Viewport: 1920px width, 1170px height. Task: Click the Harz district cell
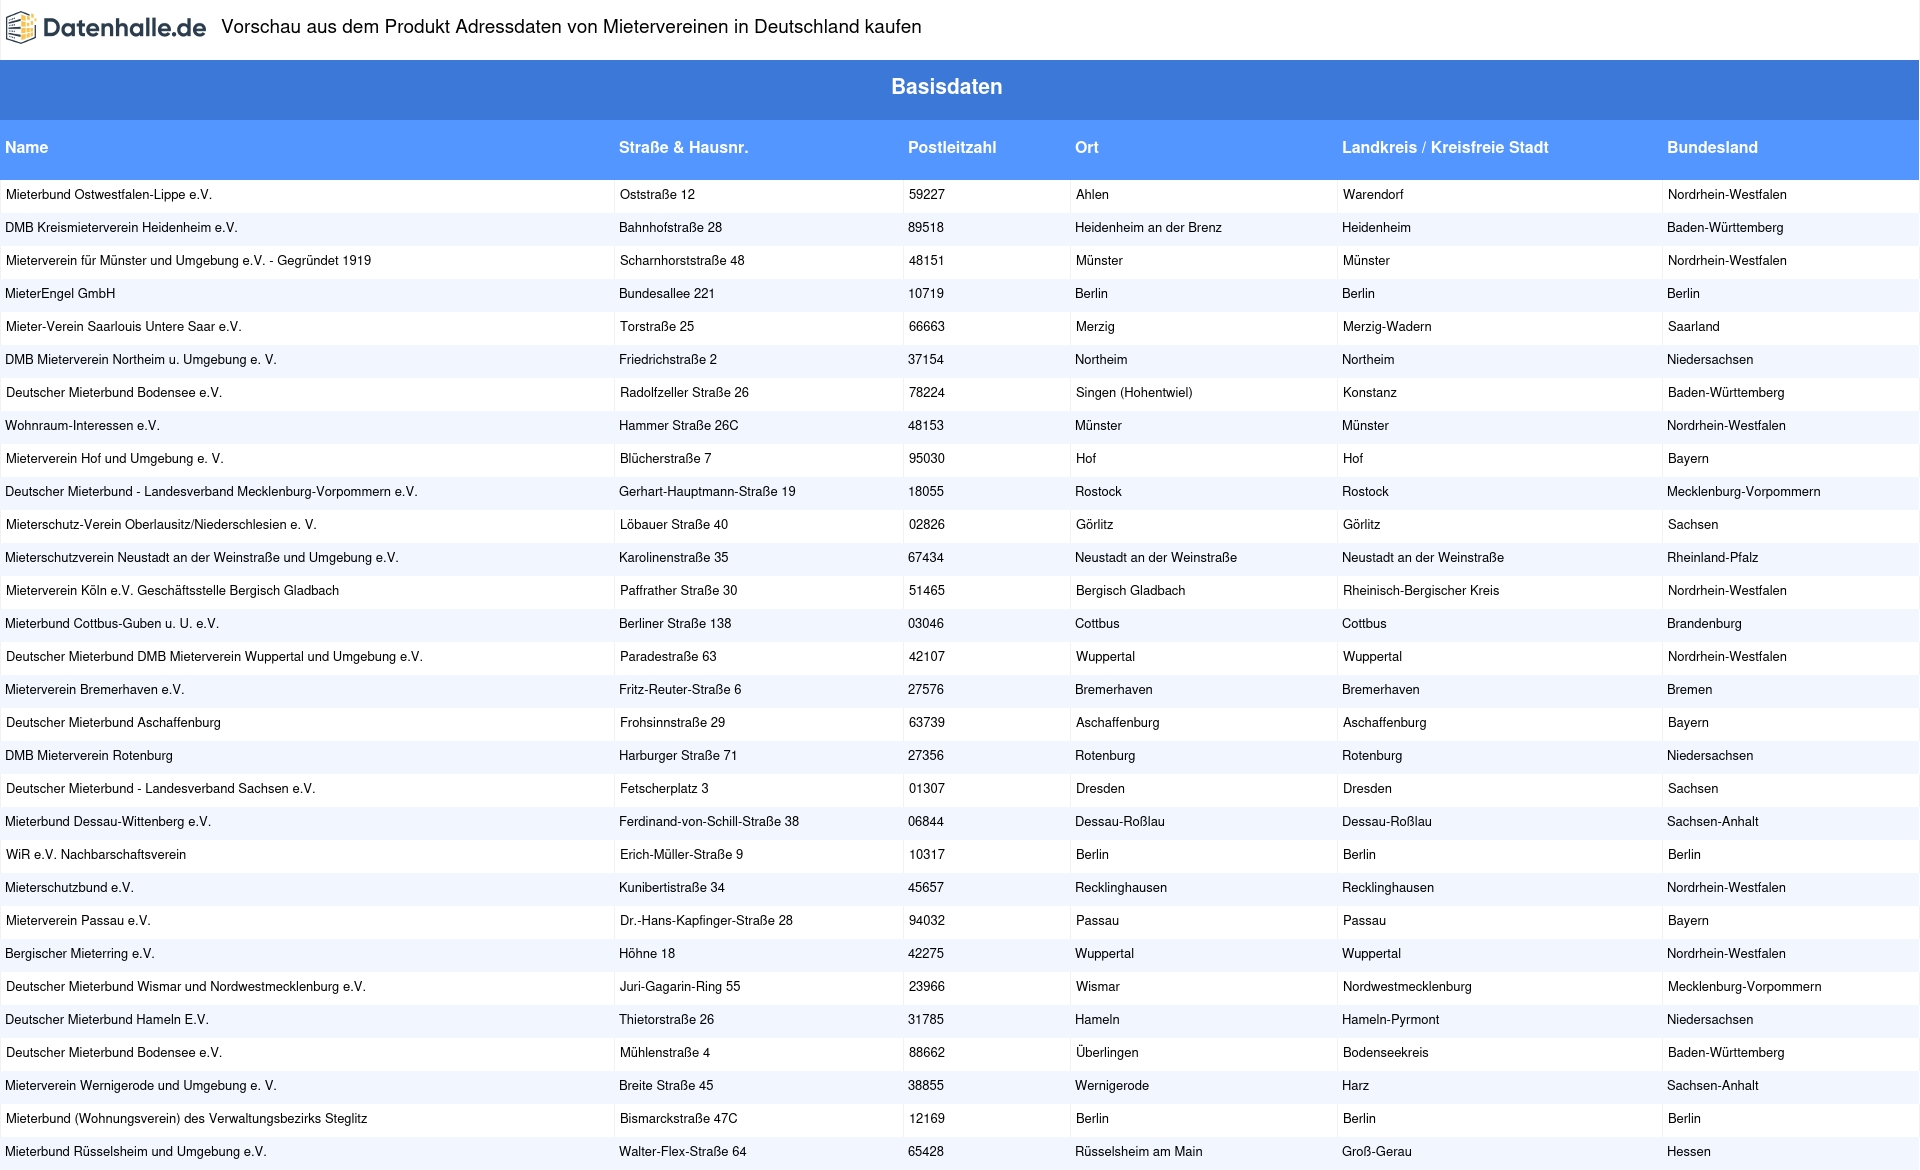(1356, 1086)
